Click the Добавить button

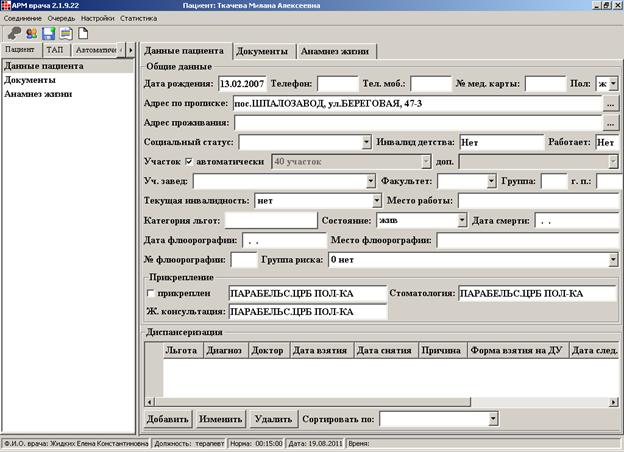click(x=168, y=419)
